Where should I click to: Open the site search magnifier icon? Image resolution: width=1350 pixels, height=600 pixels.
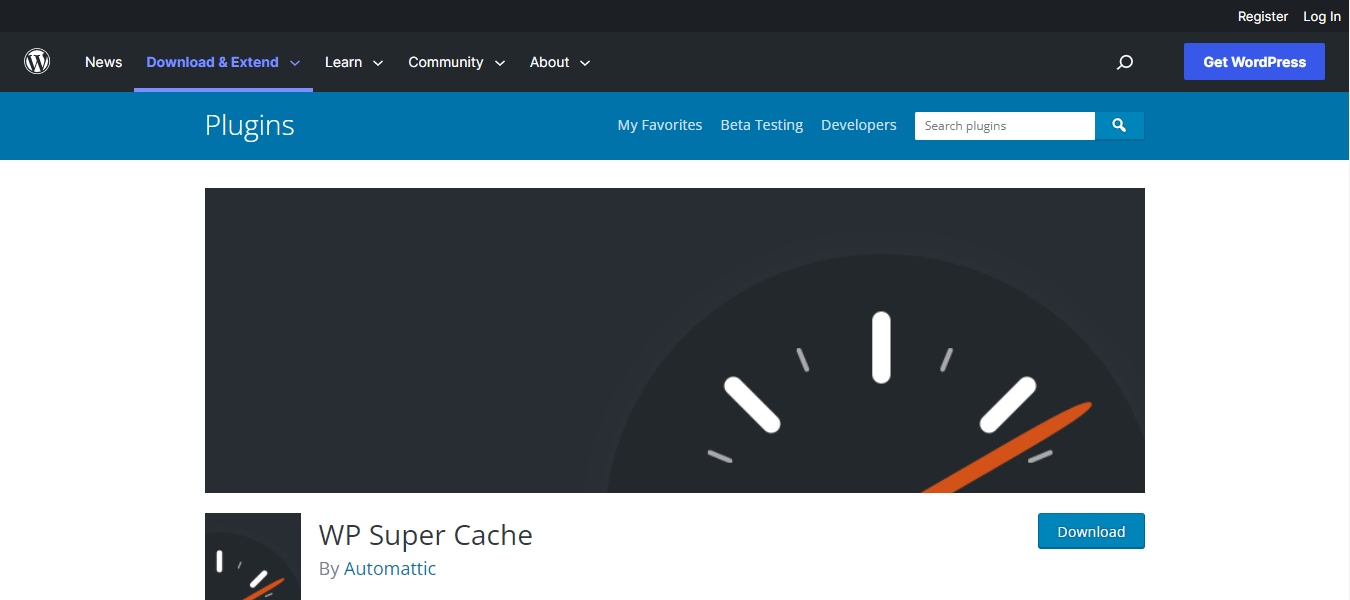tap(1125, 62)
